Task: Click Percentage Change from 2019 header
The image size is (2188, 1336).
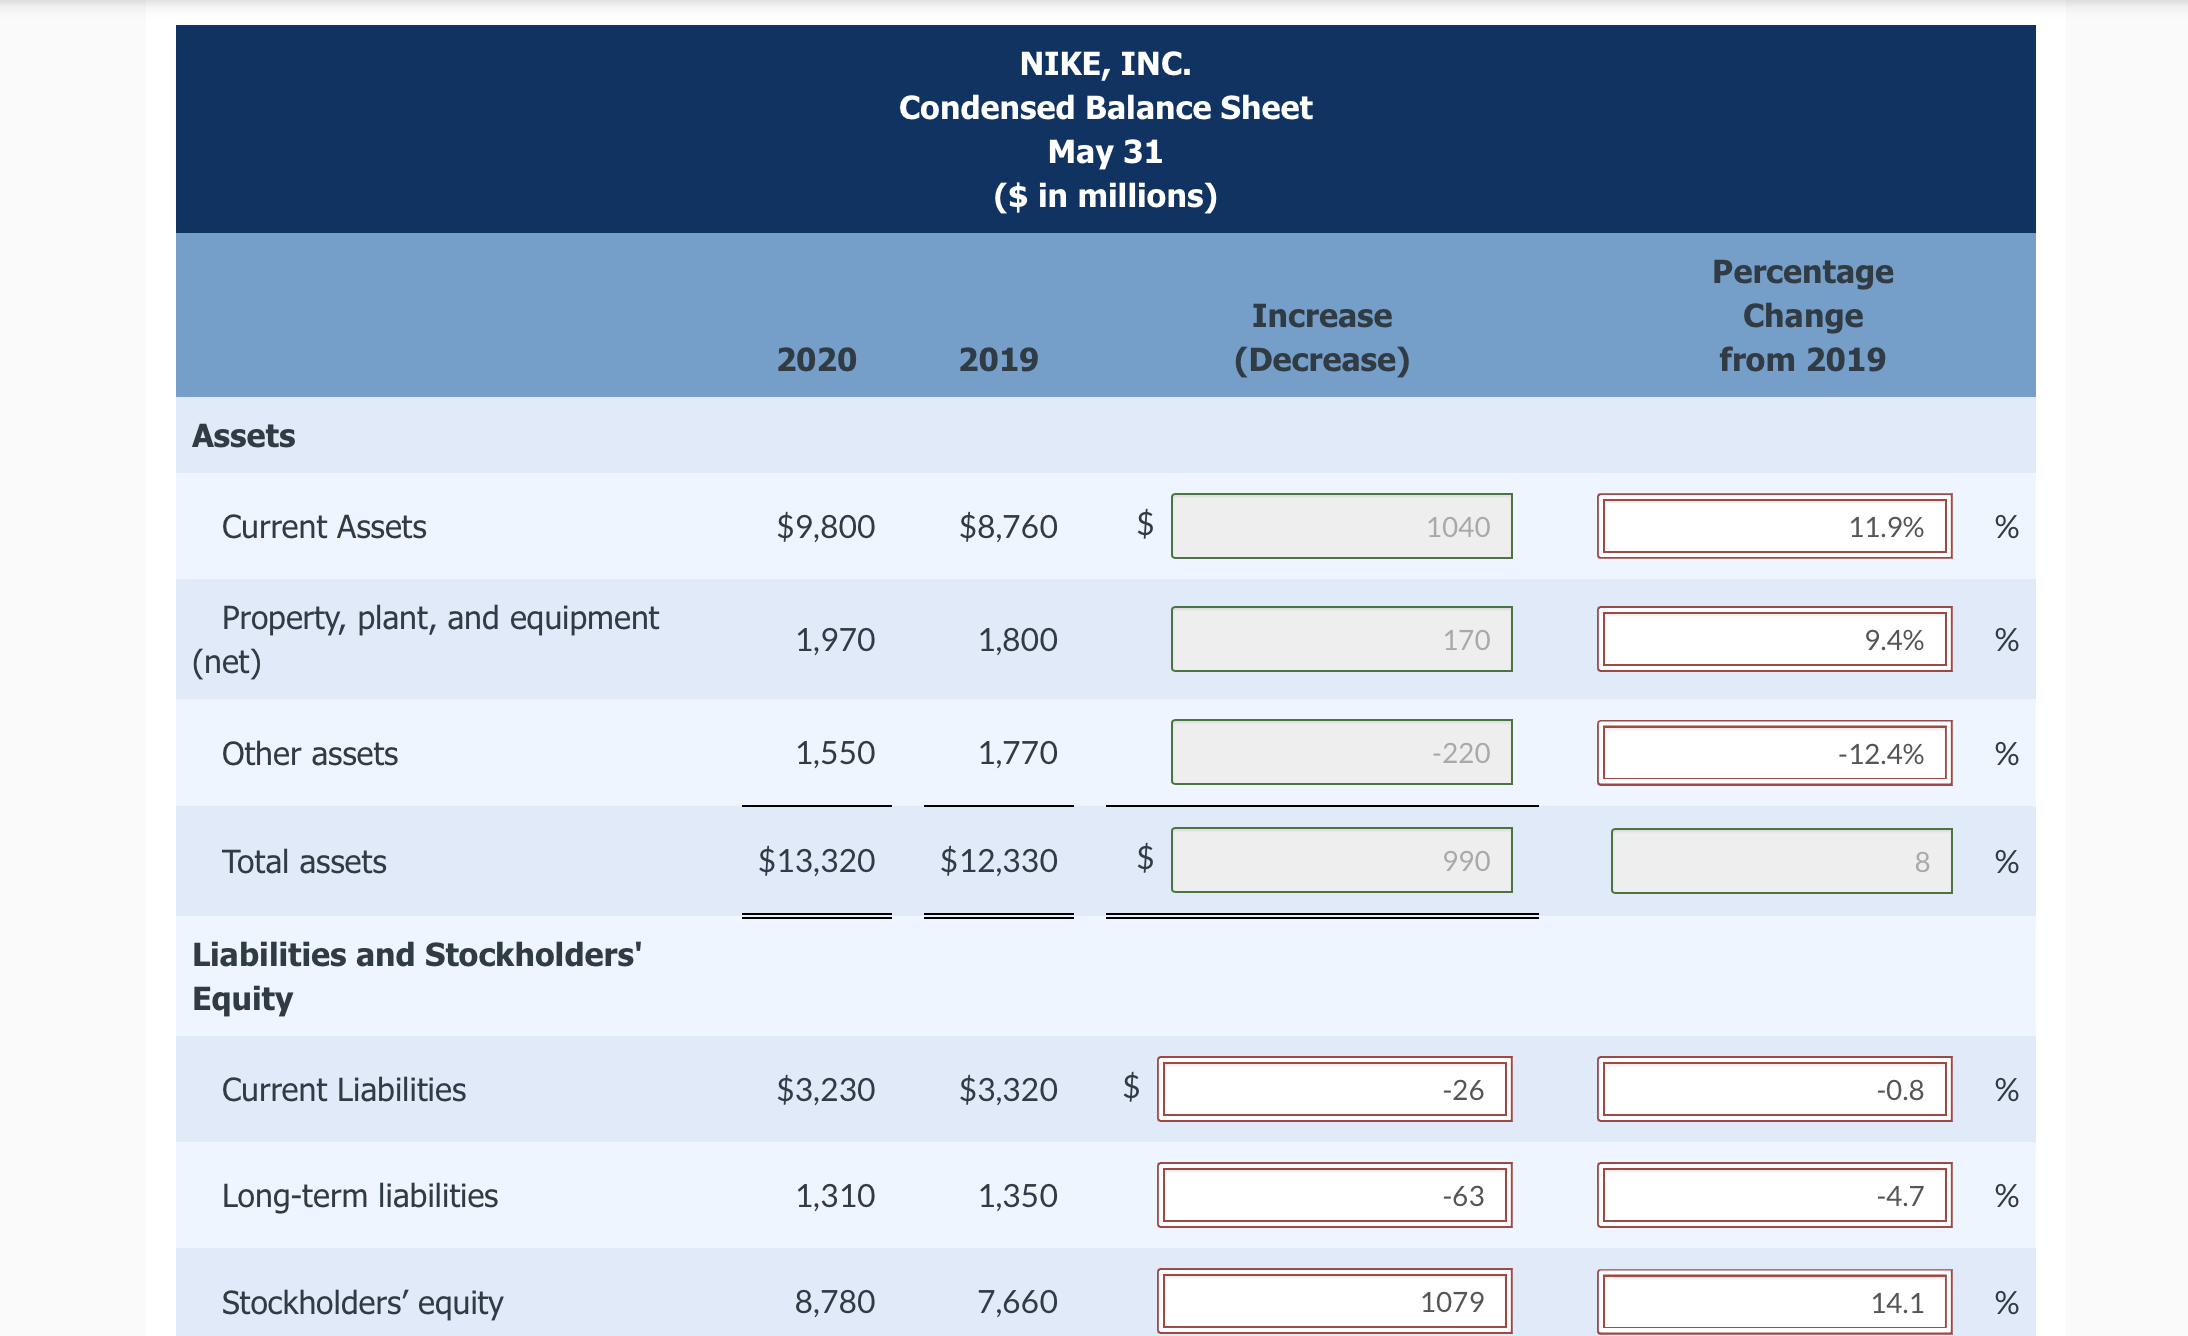Action: click(1802, 315)
